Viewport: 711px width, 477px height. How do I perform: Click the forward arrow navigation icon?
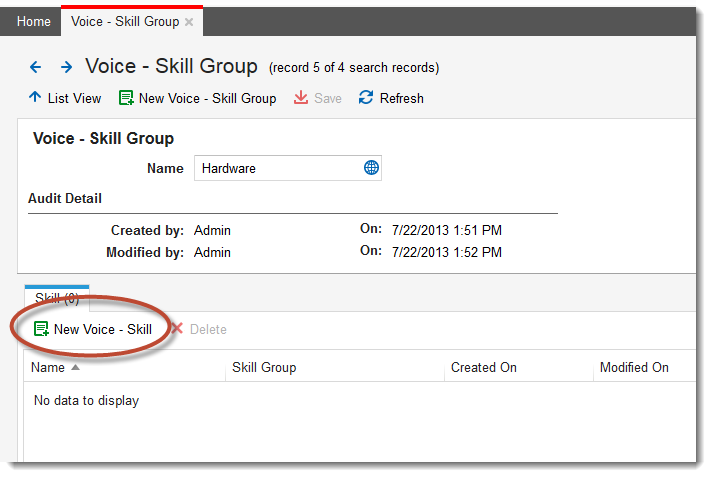point(66,67)
